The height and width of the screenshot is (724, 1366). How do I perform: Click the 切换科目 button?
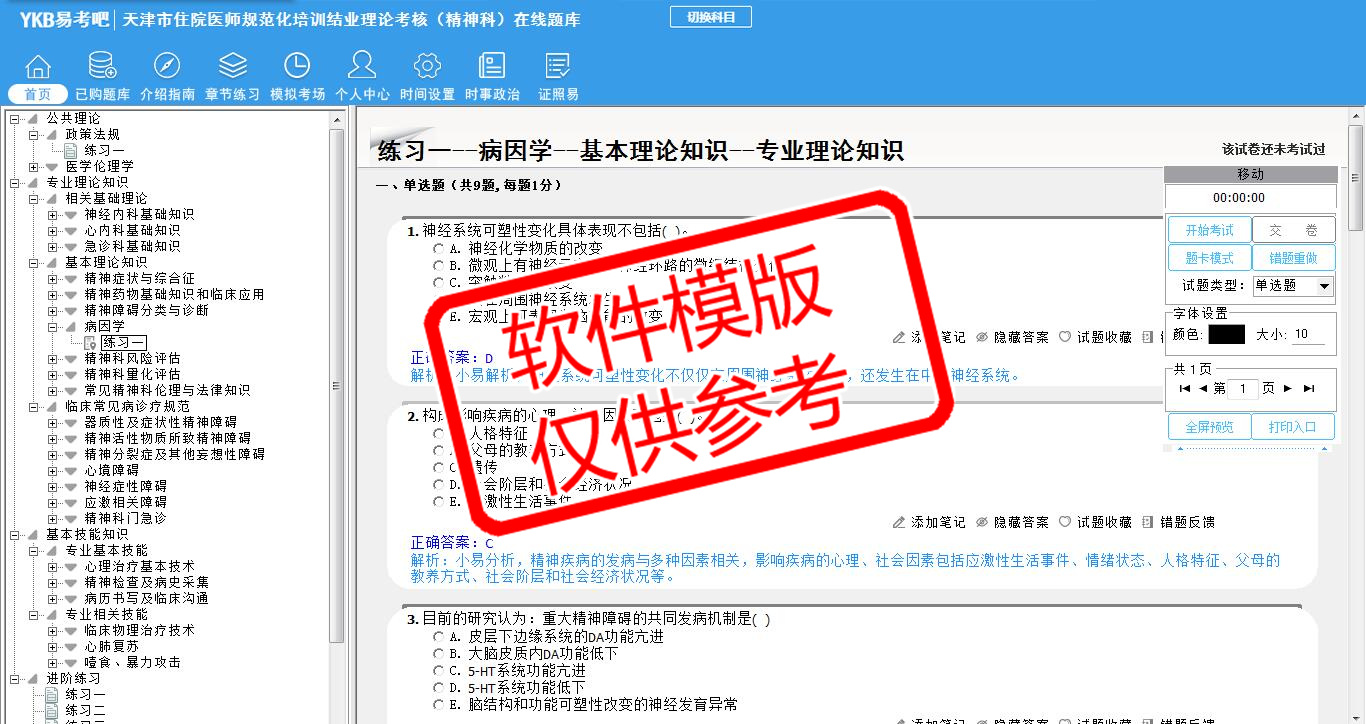pyautogui.click(x=710, y=17)
